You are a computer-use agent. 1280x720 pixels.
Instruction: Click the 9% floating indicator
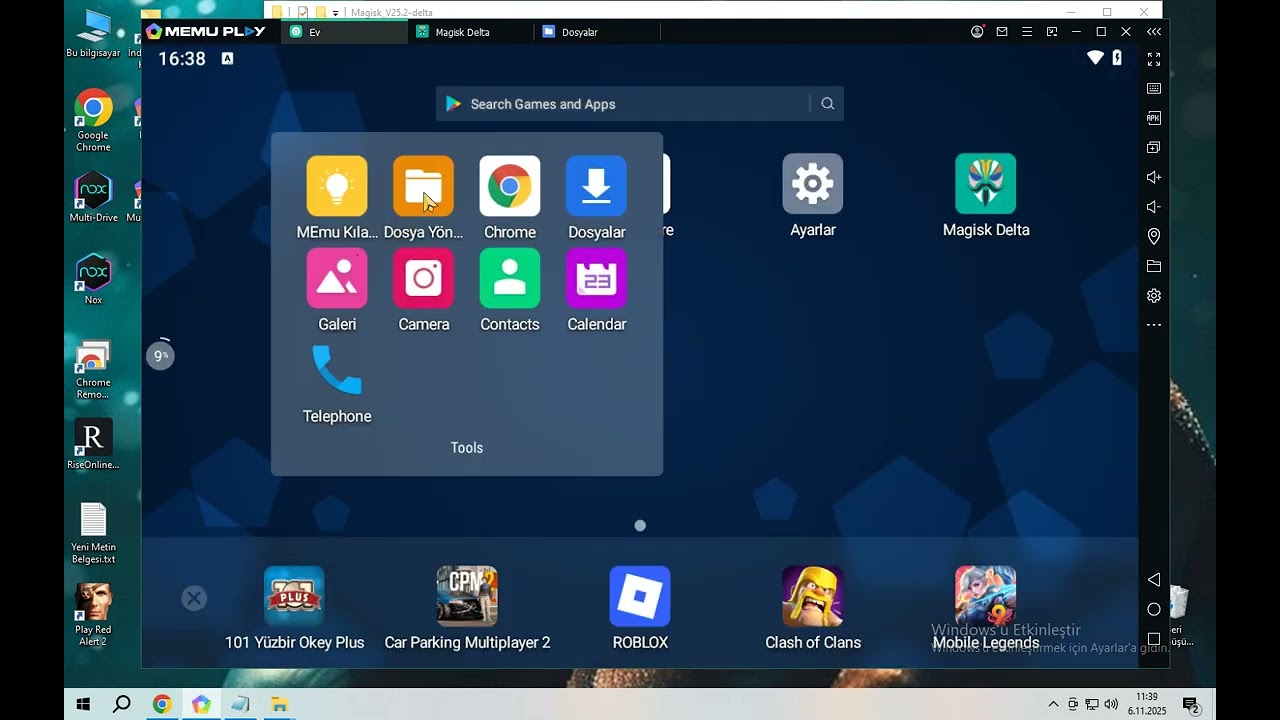(160, 355)
